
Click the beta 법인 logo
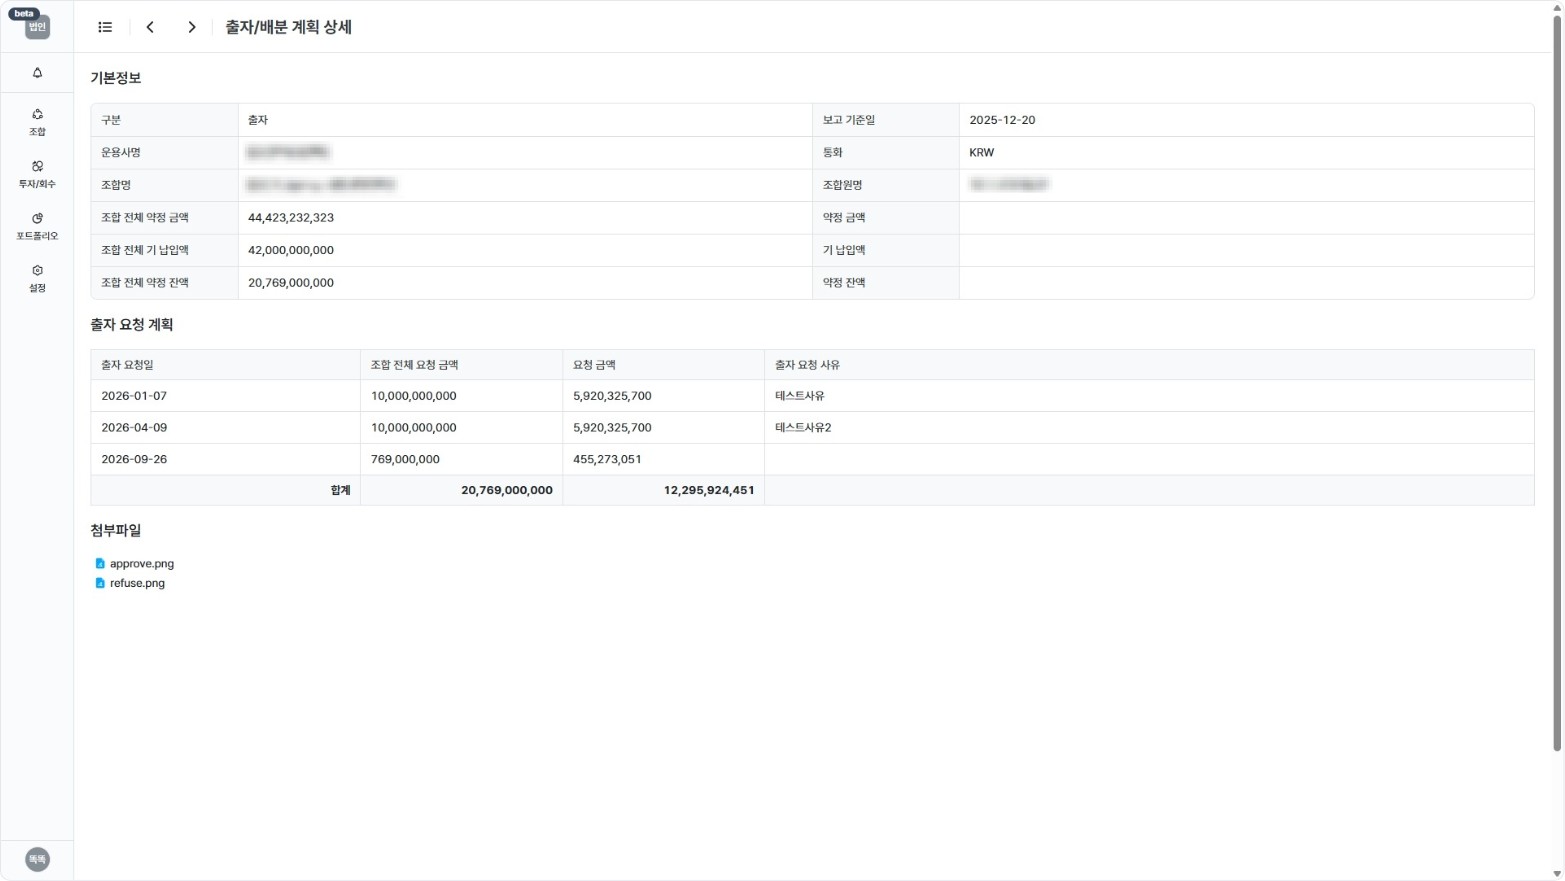[36, 24]
